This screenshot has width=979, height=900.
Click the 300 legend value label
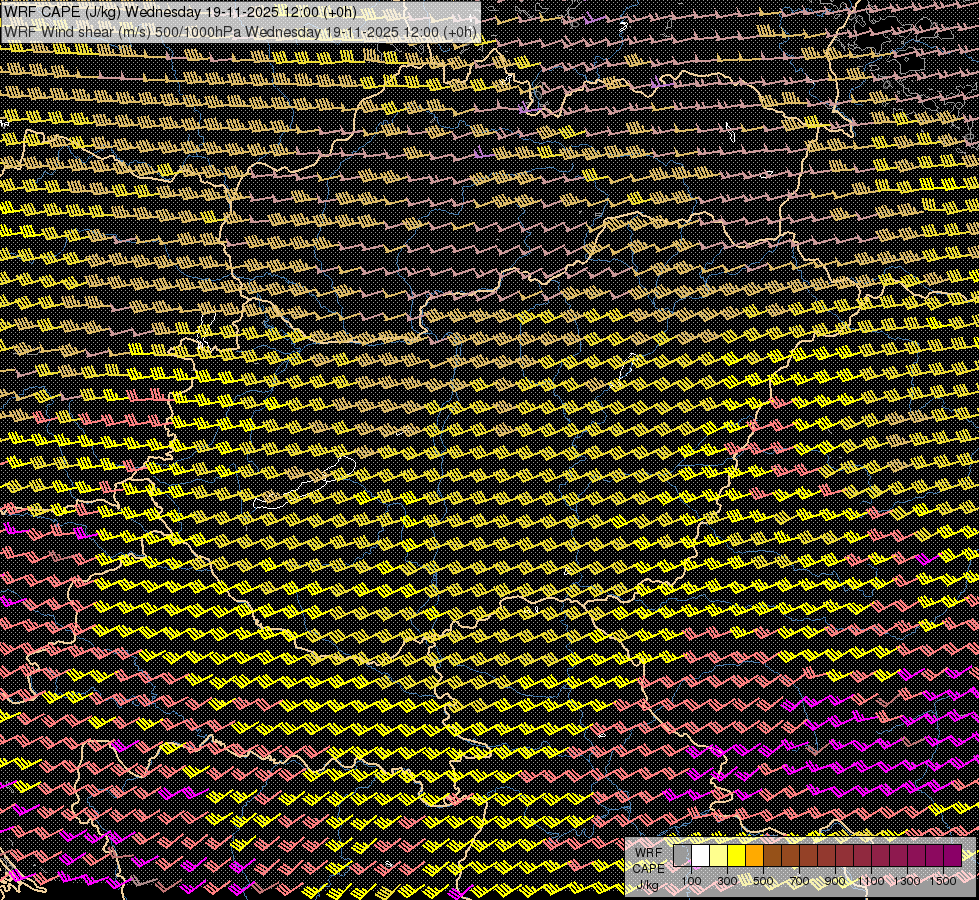point(727,881)
